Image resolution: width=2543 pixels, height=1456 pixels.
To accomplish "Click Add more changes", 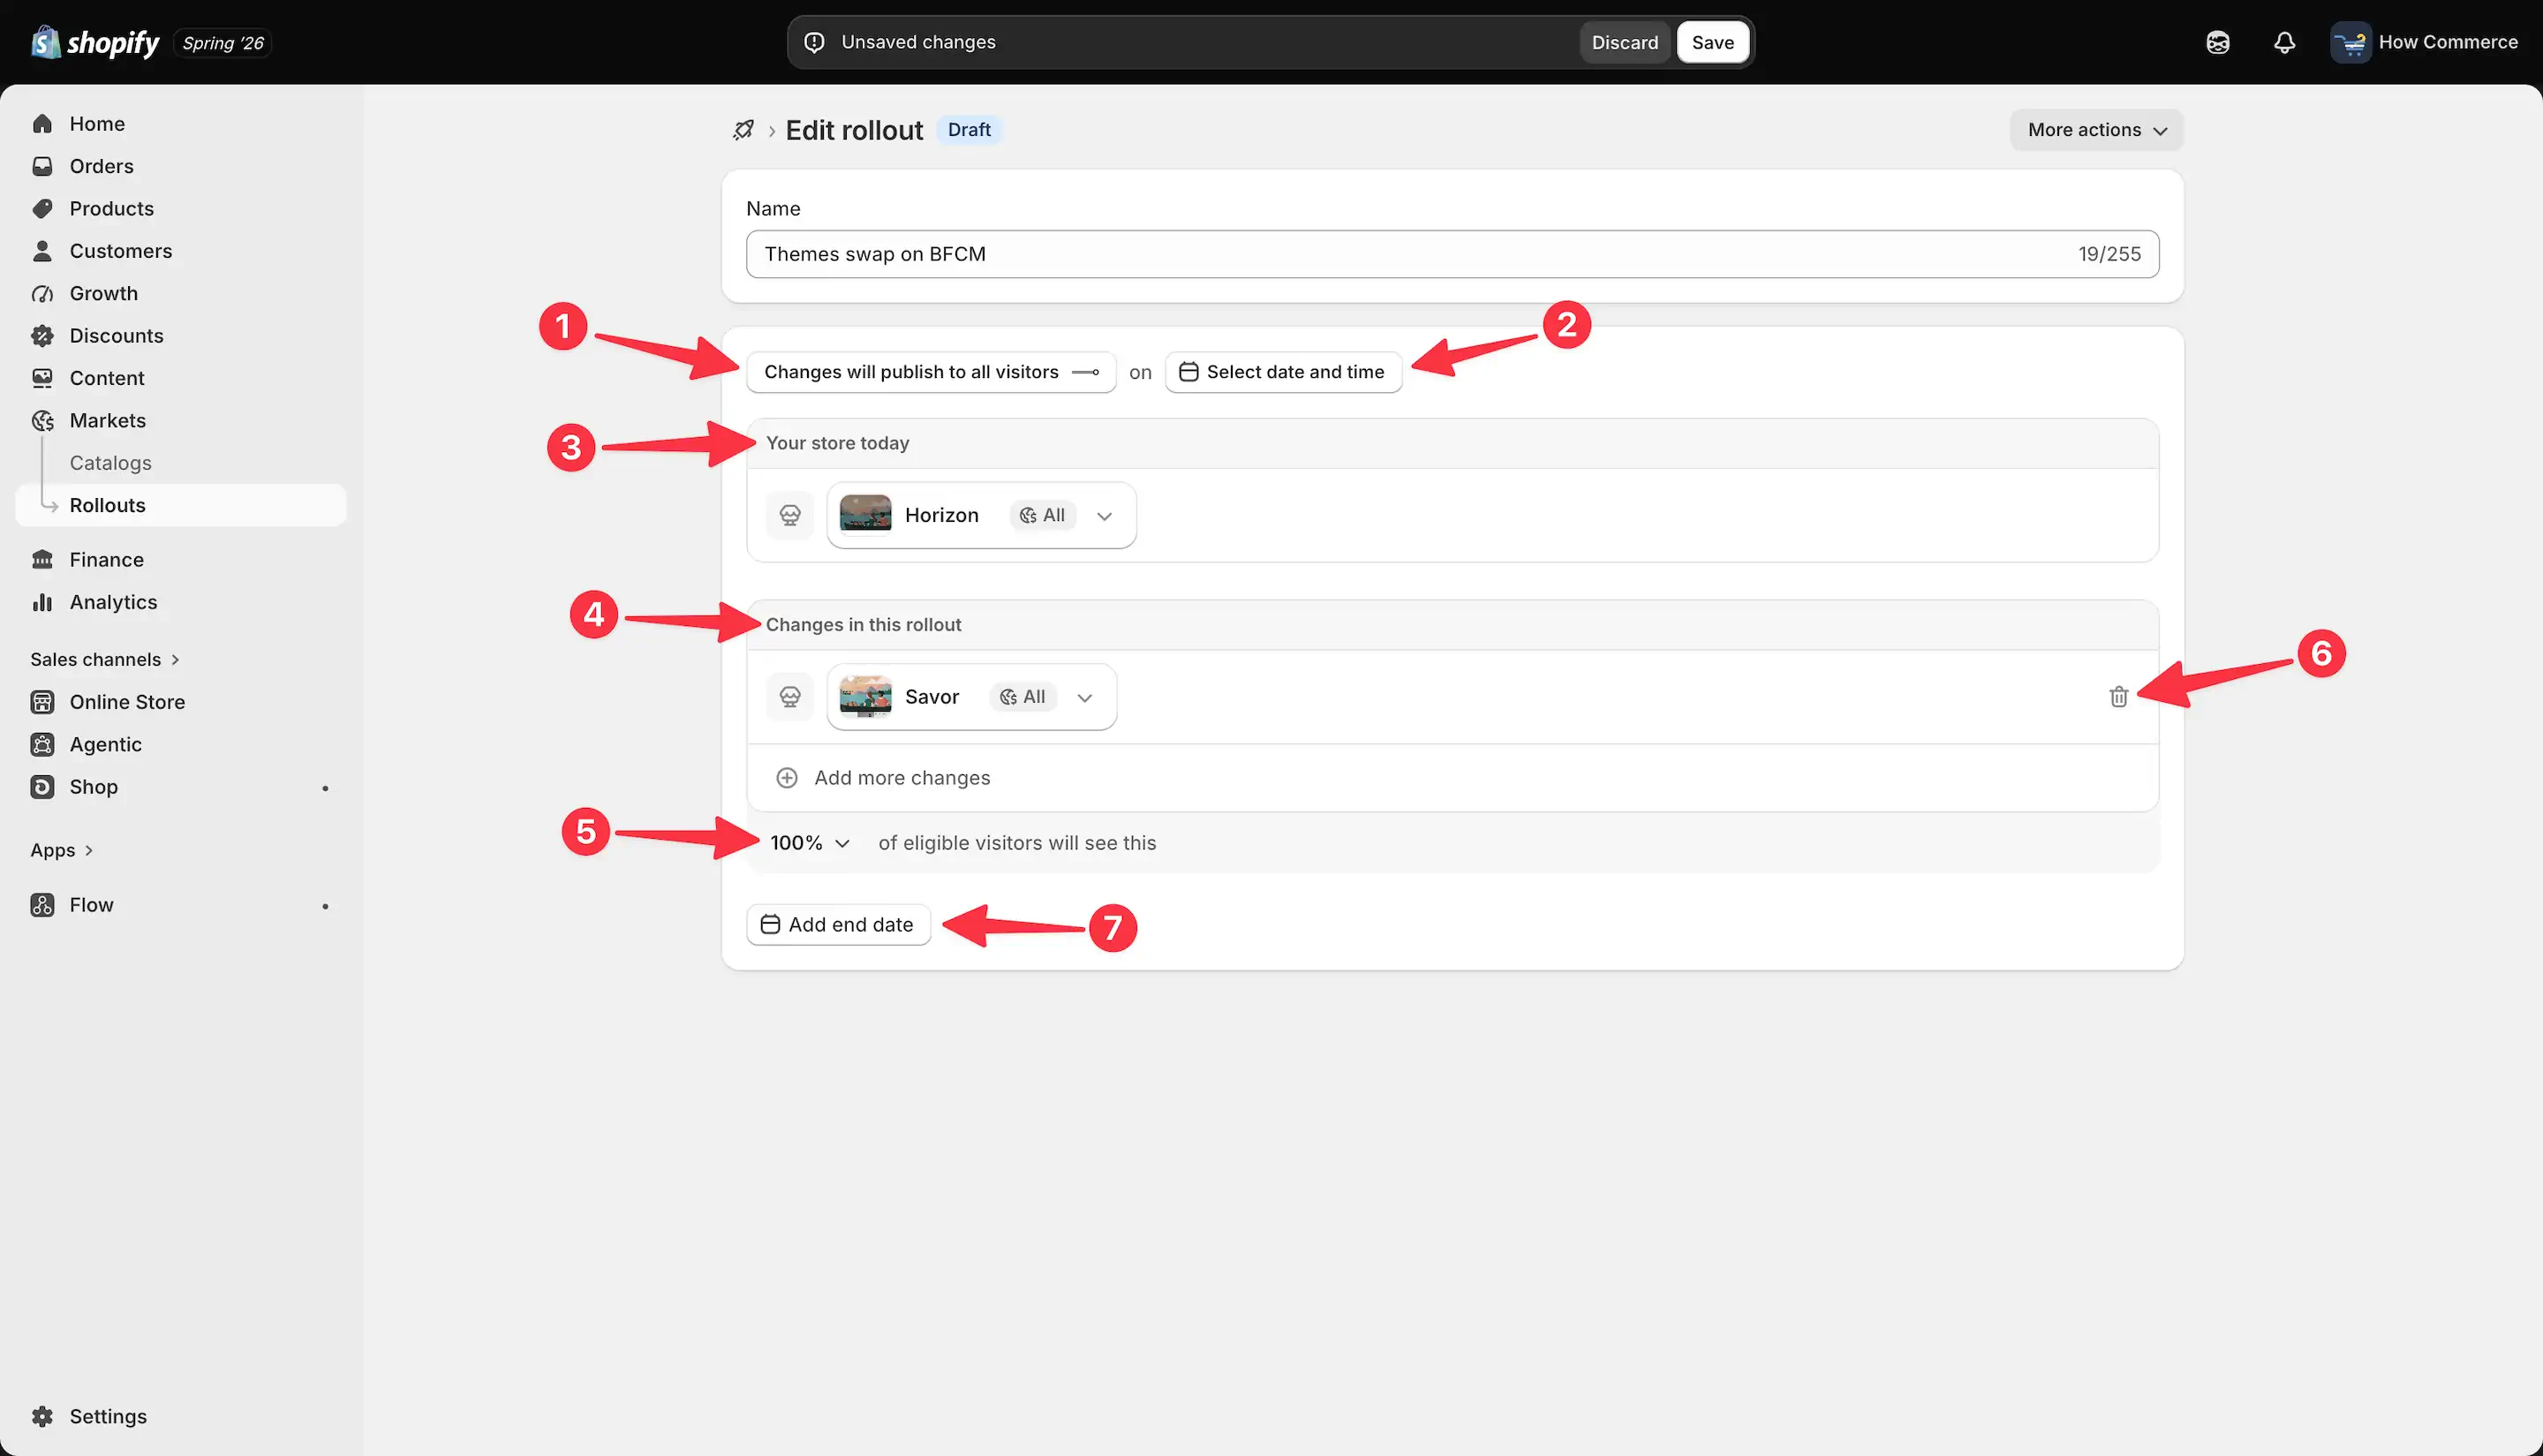I will pyautogui.click(x=901, y=778).
